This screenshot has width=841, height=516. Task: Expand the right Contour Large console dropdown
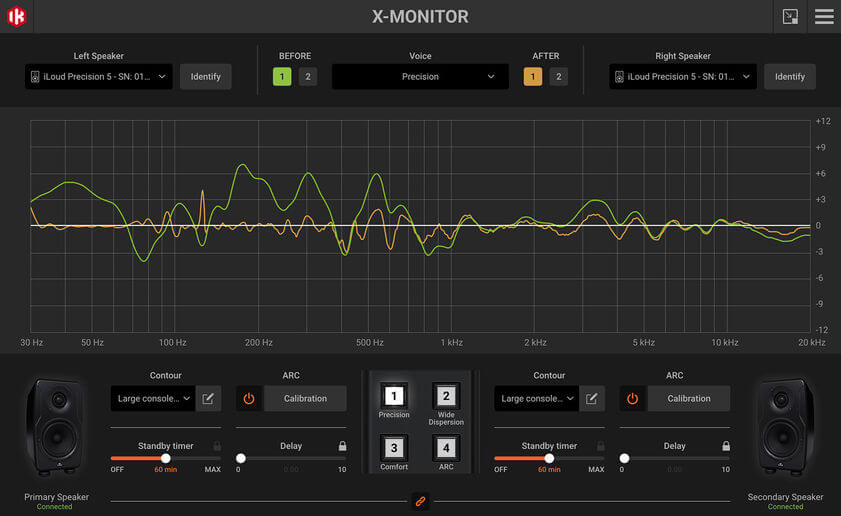[536, 399]
